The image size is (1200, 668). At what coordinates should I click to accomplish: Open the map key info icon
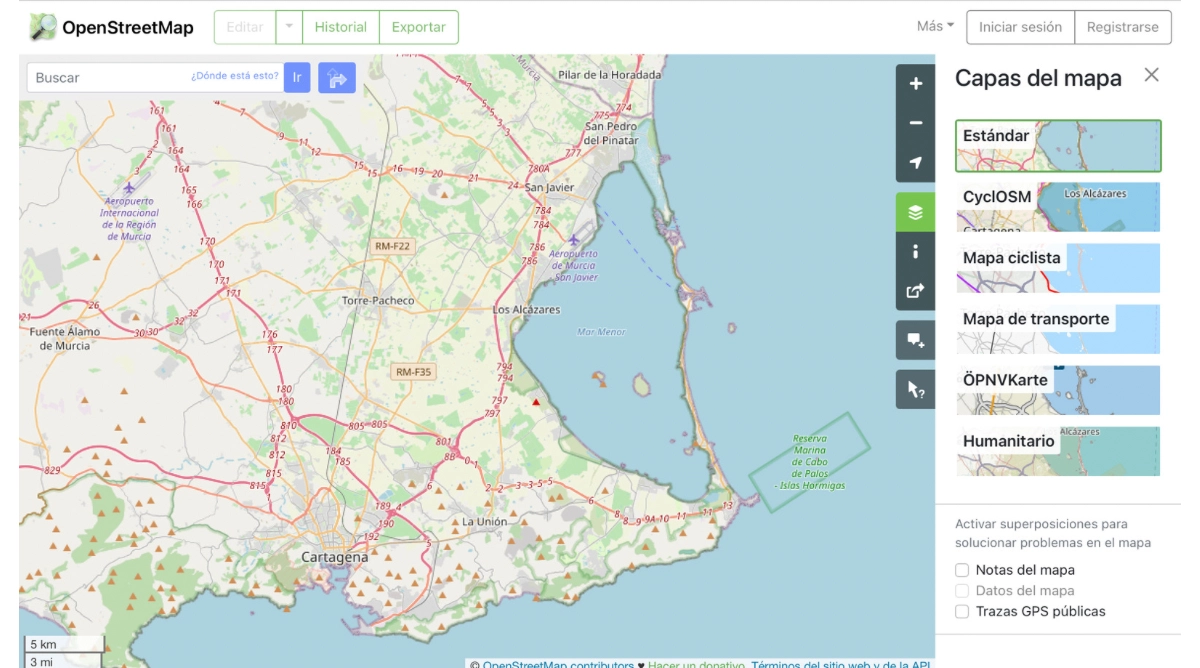pos(915,251)
